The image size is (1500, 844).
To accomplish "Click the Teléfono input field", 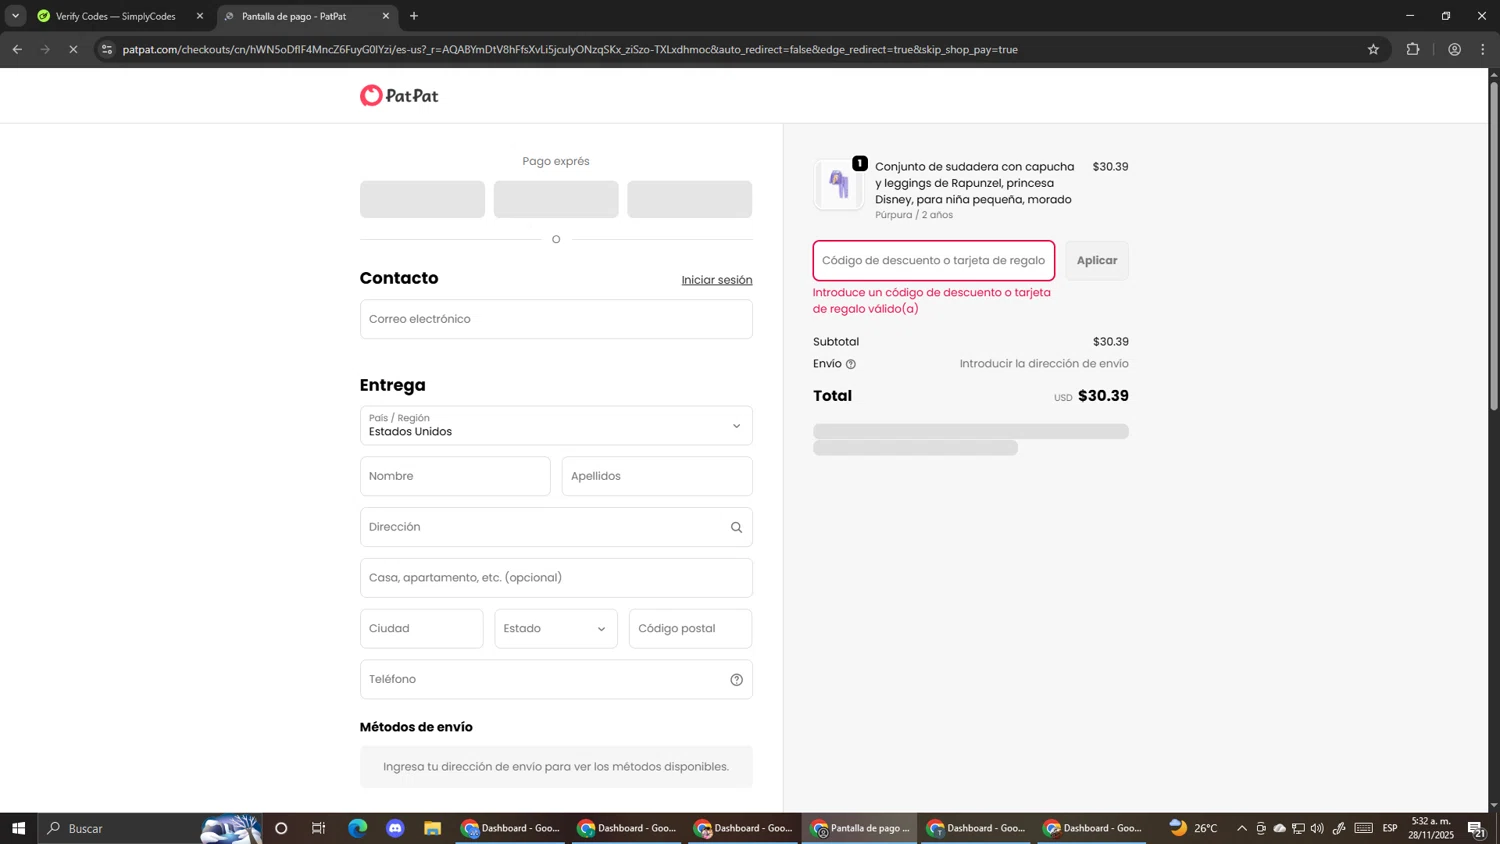I will [x=556, y=680].
